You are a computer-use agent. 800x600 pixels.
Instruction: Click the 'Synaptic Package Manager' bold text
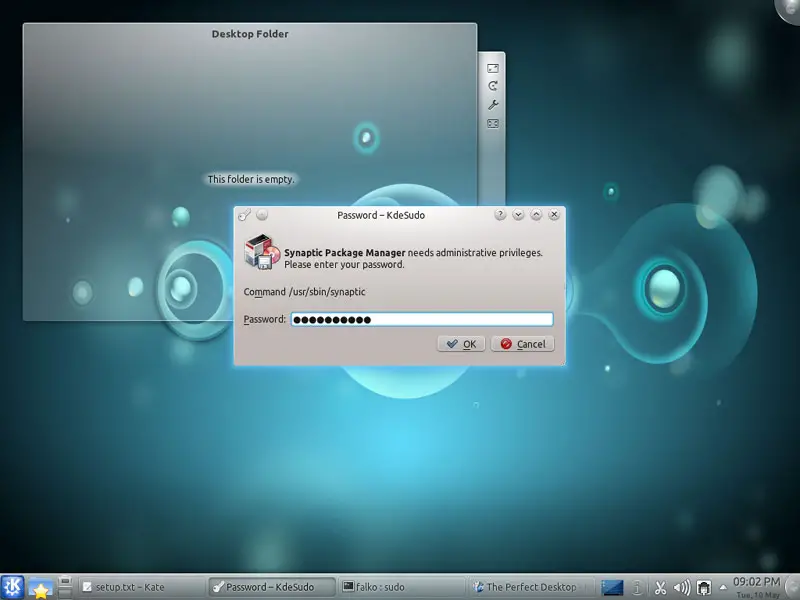[344, 253]
